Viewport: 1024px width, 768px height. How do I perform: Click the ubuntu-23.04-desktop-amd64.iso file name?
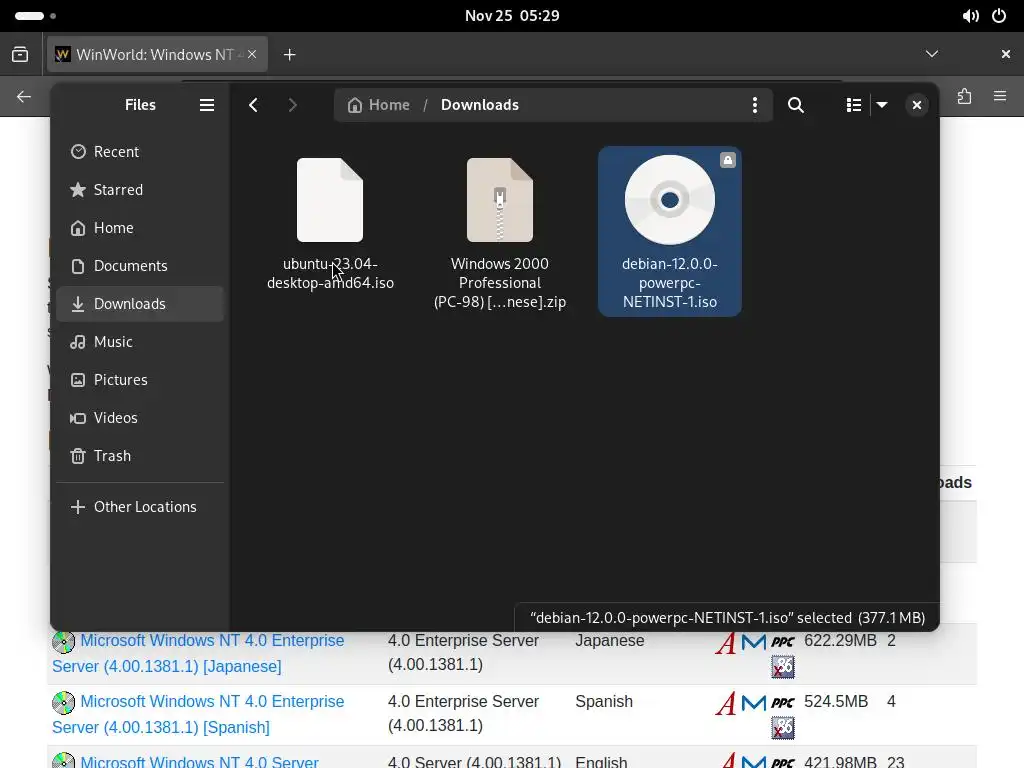(x=330, y=274)
